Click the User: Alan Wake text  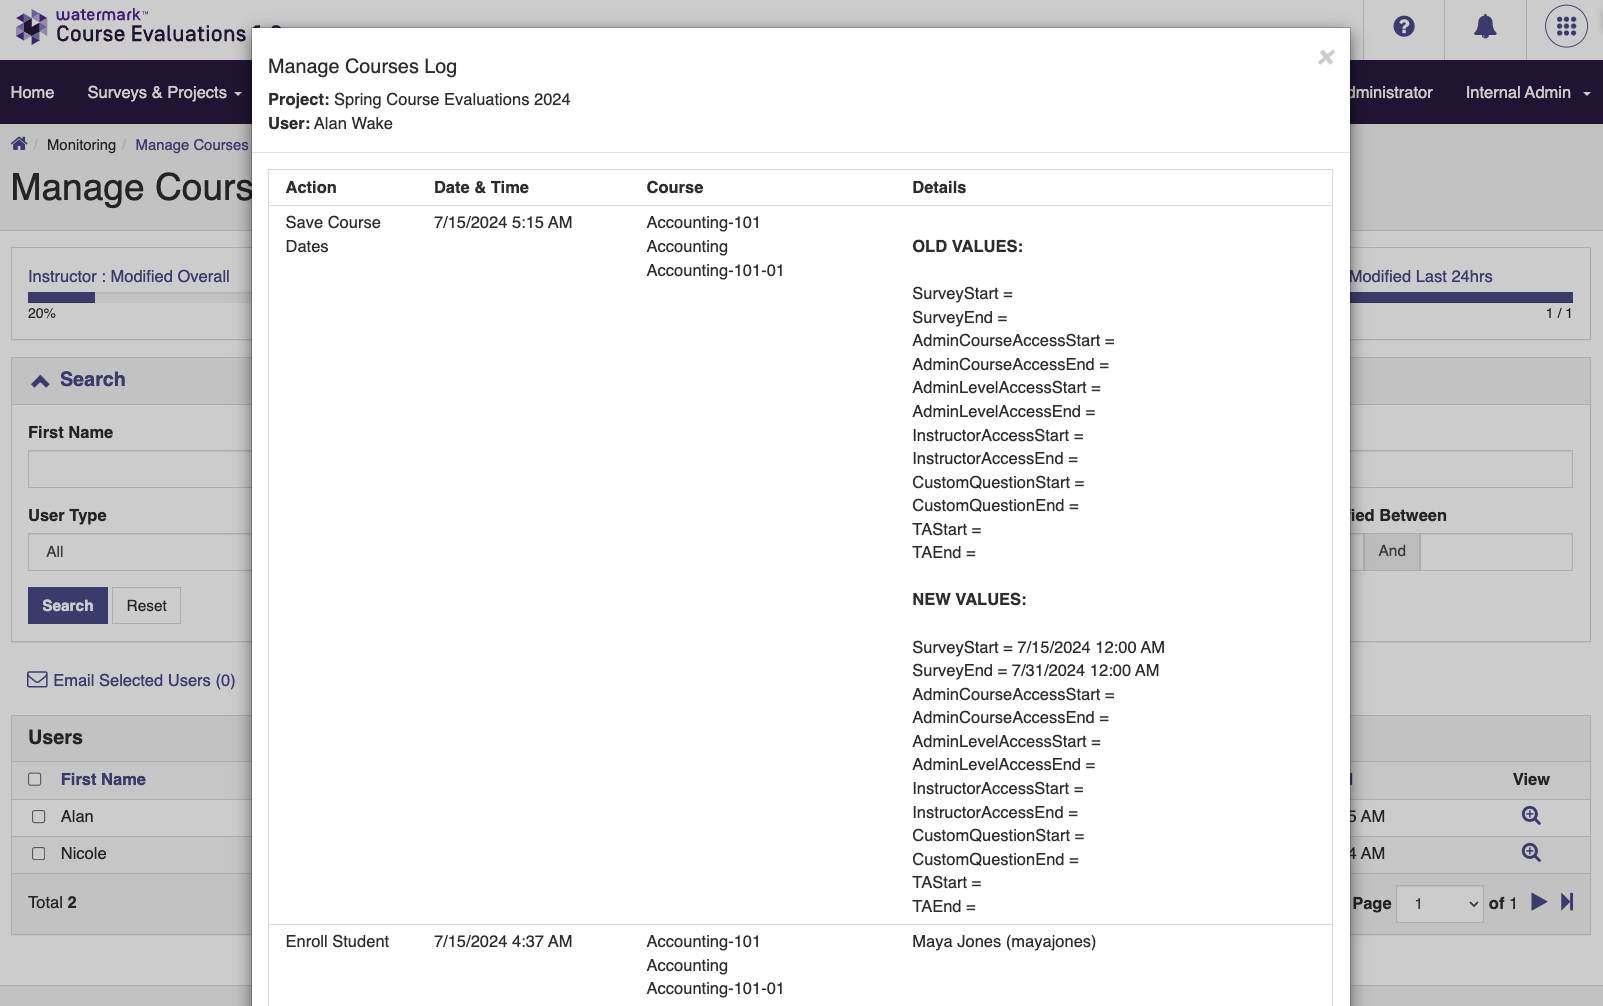(330, 123)
